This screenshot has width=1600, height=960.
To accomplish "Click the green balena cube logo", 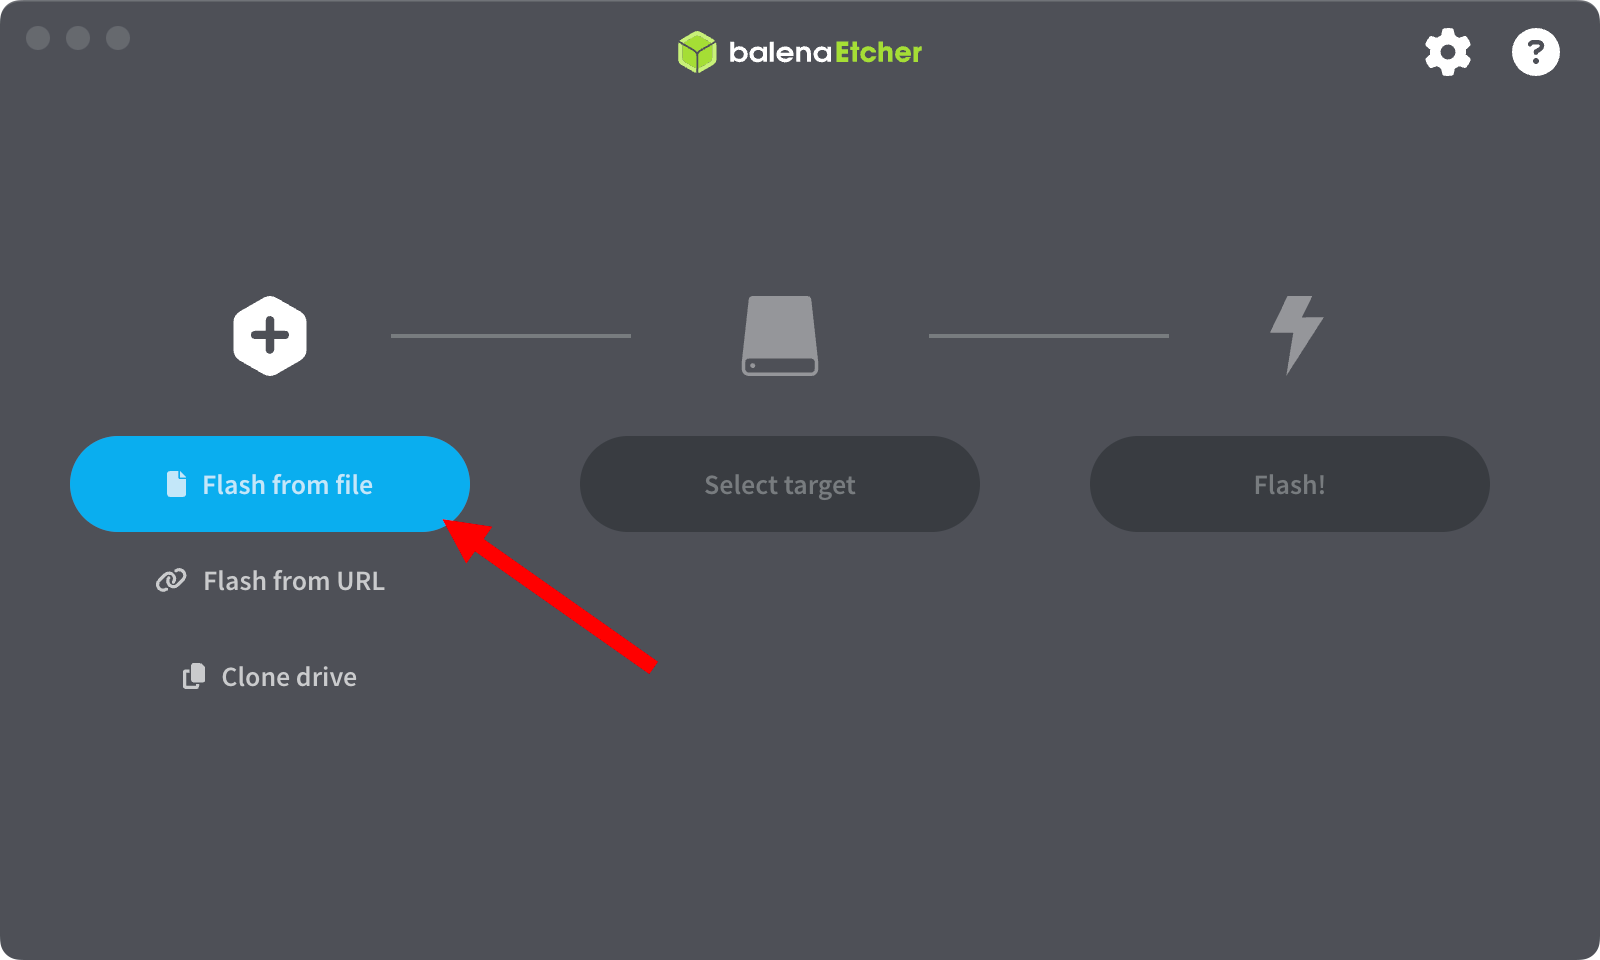I will point(697,52).
